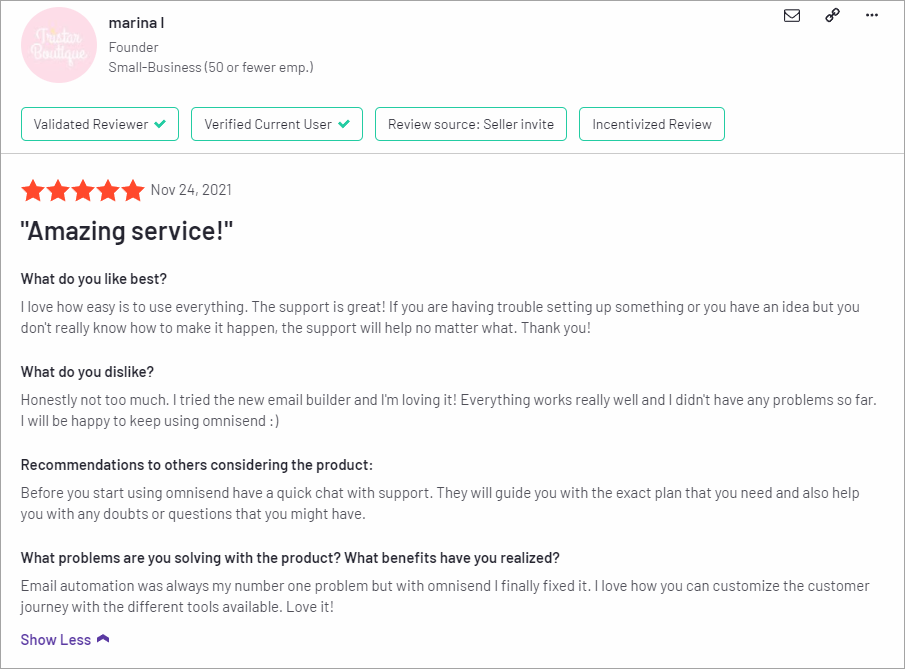Image resolution: width=905 pixels, height=669 pixels.
Task: Click the Founder job title text
Action: (133, 47)
